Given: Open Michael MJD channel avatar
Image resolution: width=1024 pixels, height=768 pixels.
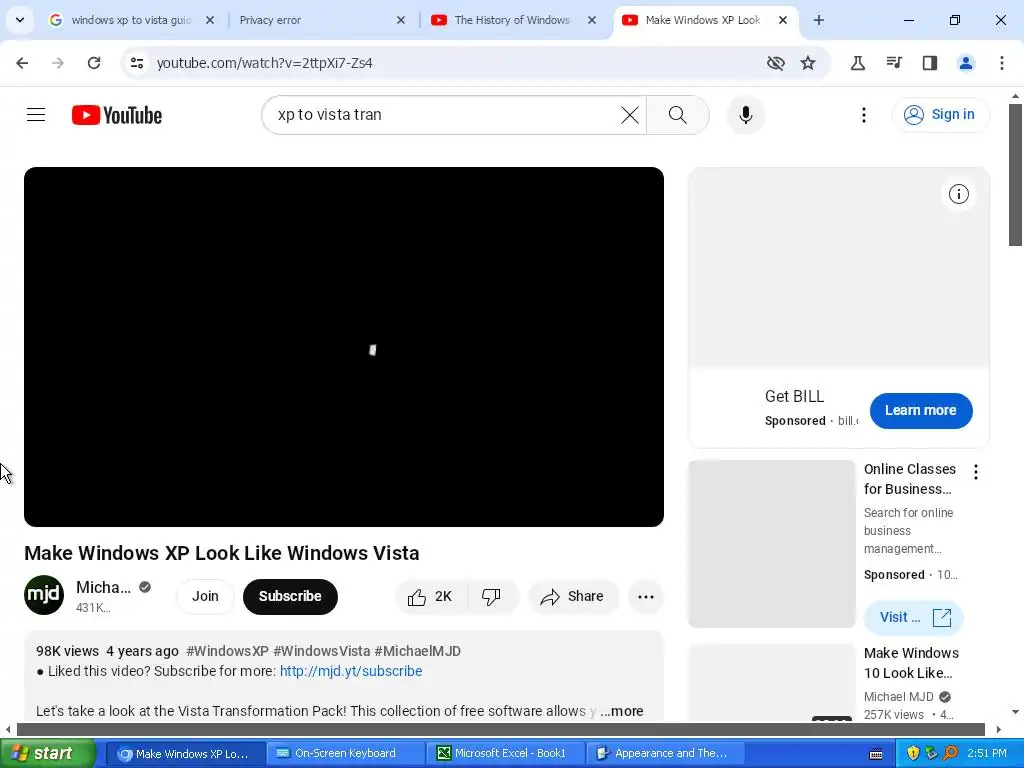Looking at the screenshot, I should tap(44, 595).
